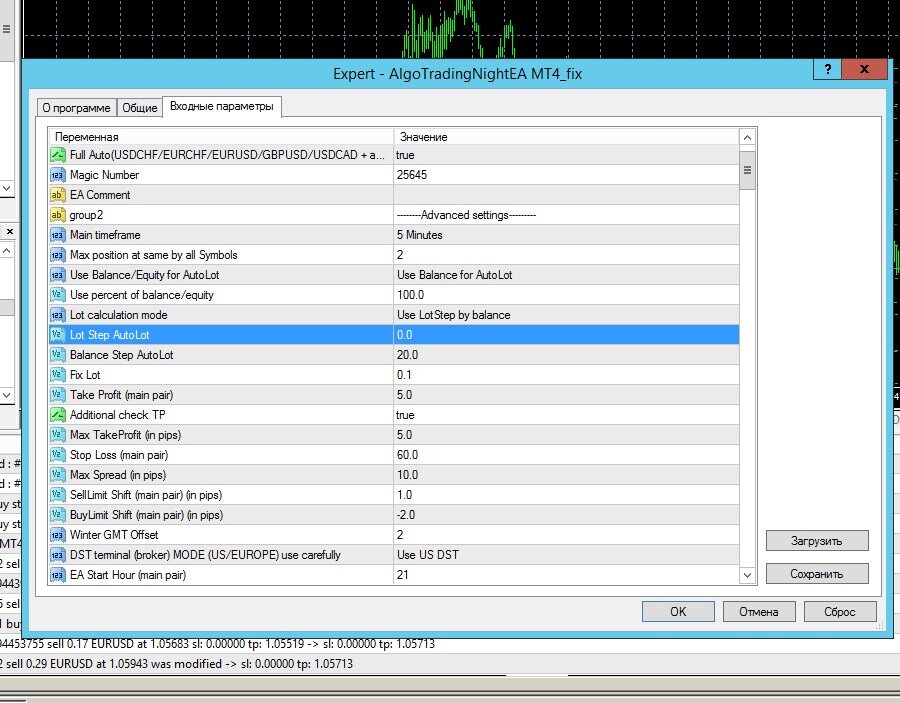Click the integer icon for Main timeframe
Screen dimensions: 900x703
click(57, 235)
